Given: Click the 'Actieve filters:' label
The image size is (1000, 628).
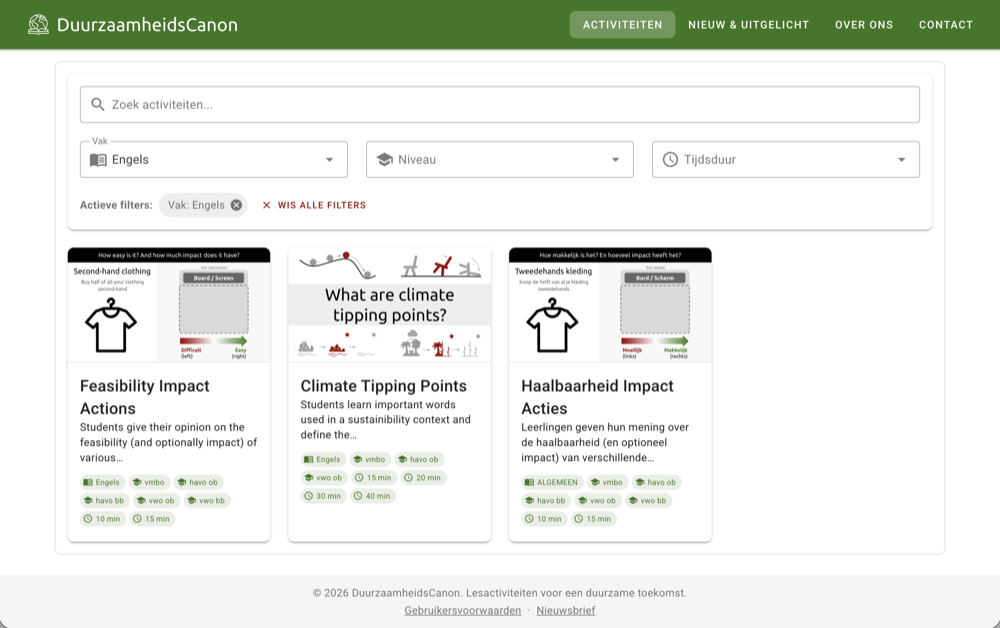Looking at the screenshot, I should click(x=116, y=205).
